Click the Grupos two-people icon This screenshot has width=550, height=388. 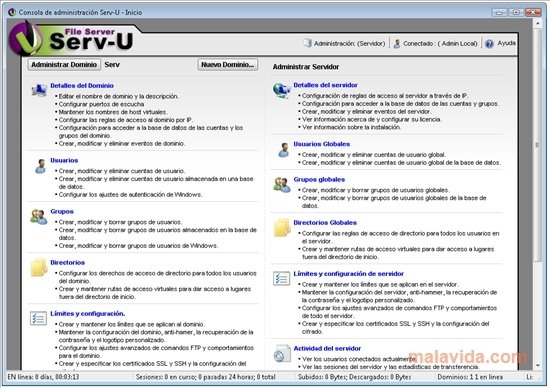click(39, 217)
